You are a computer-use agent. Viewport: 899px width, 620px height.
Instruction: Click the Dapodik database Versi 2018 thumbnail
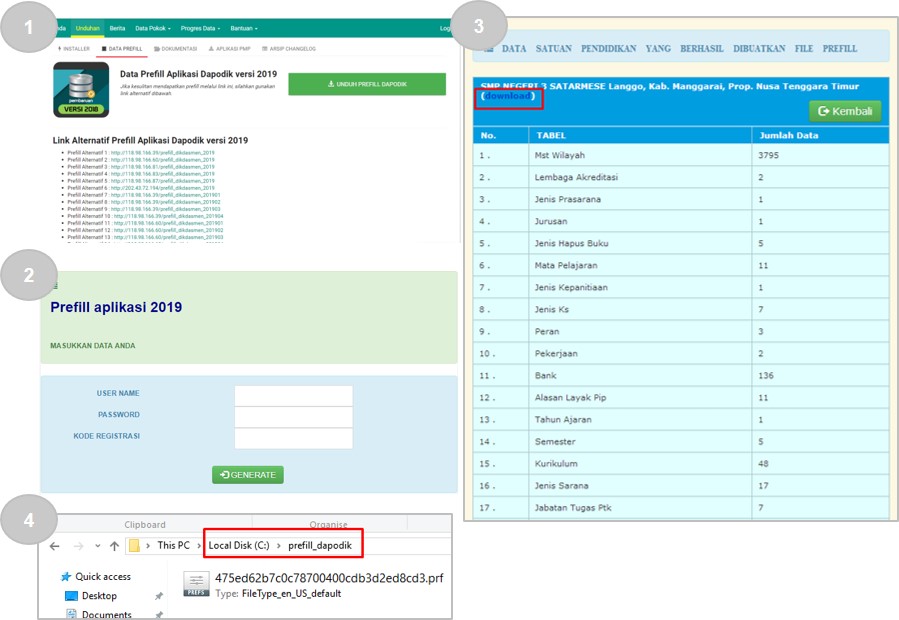(81, 90)
